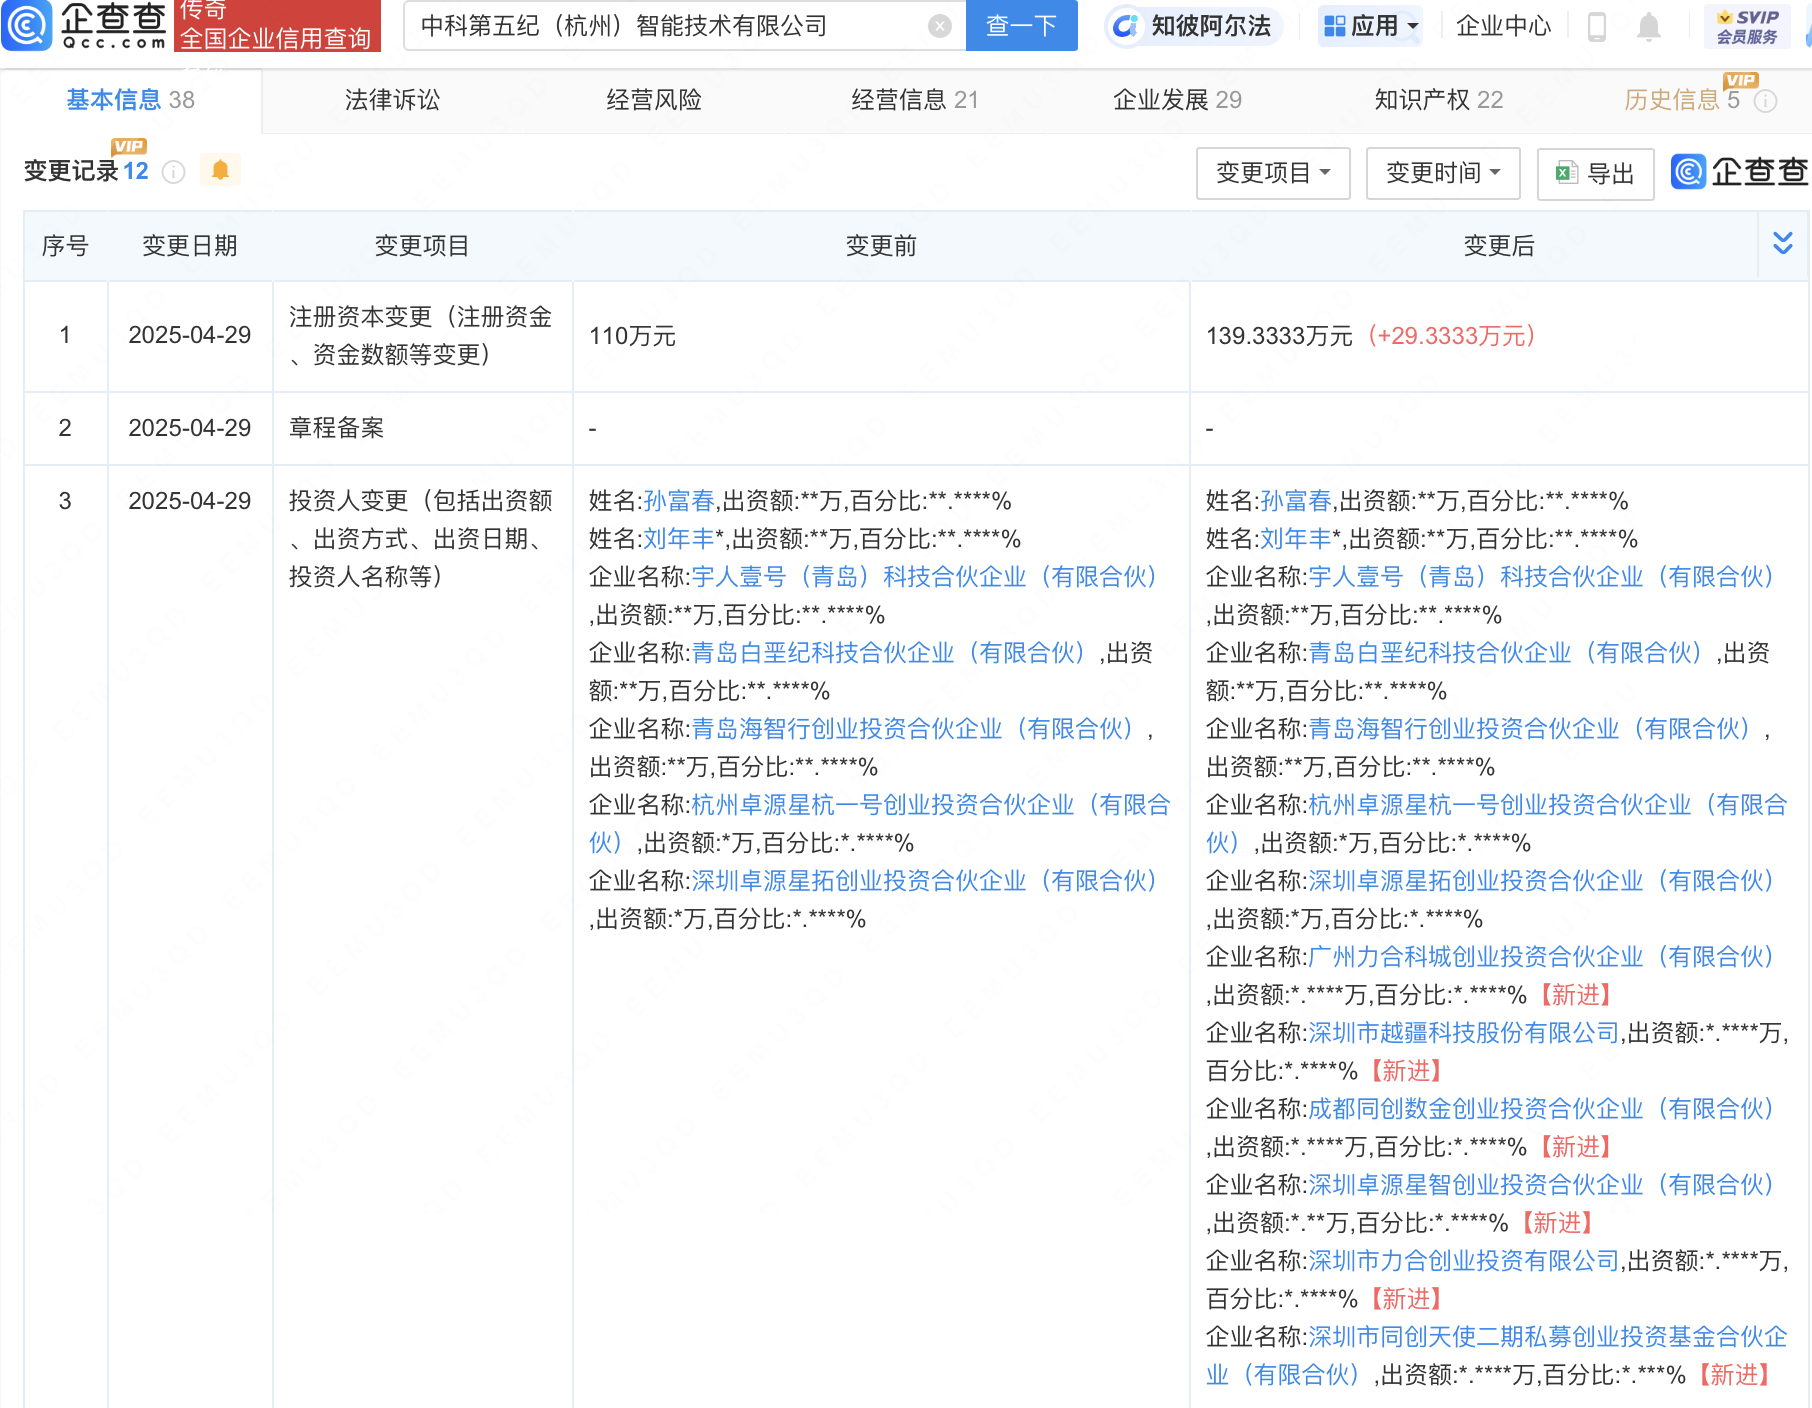Open 刘年丰 link in 变更前 column
This screenshot has height=1408, width=1812.
click(x=679, y=539)
